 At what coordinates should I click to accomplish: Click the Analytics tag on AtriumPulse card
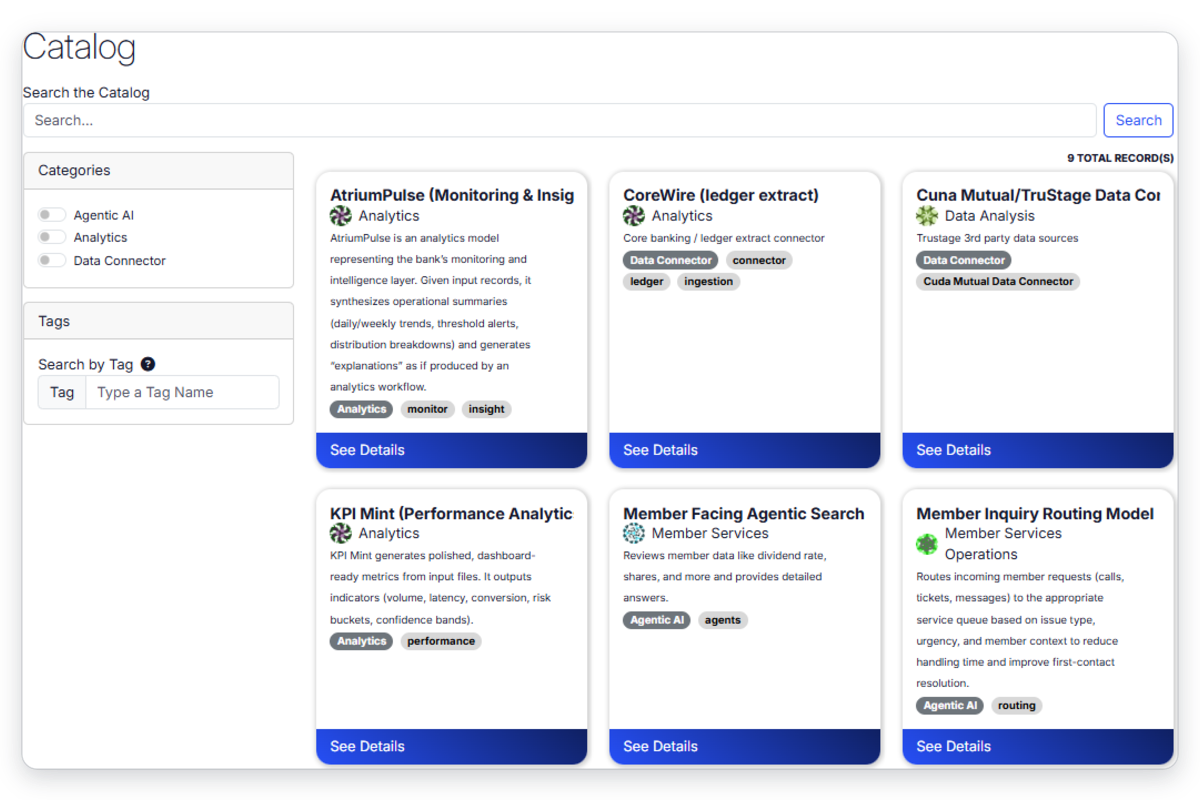tap(361, 409)
